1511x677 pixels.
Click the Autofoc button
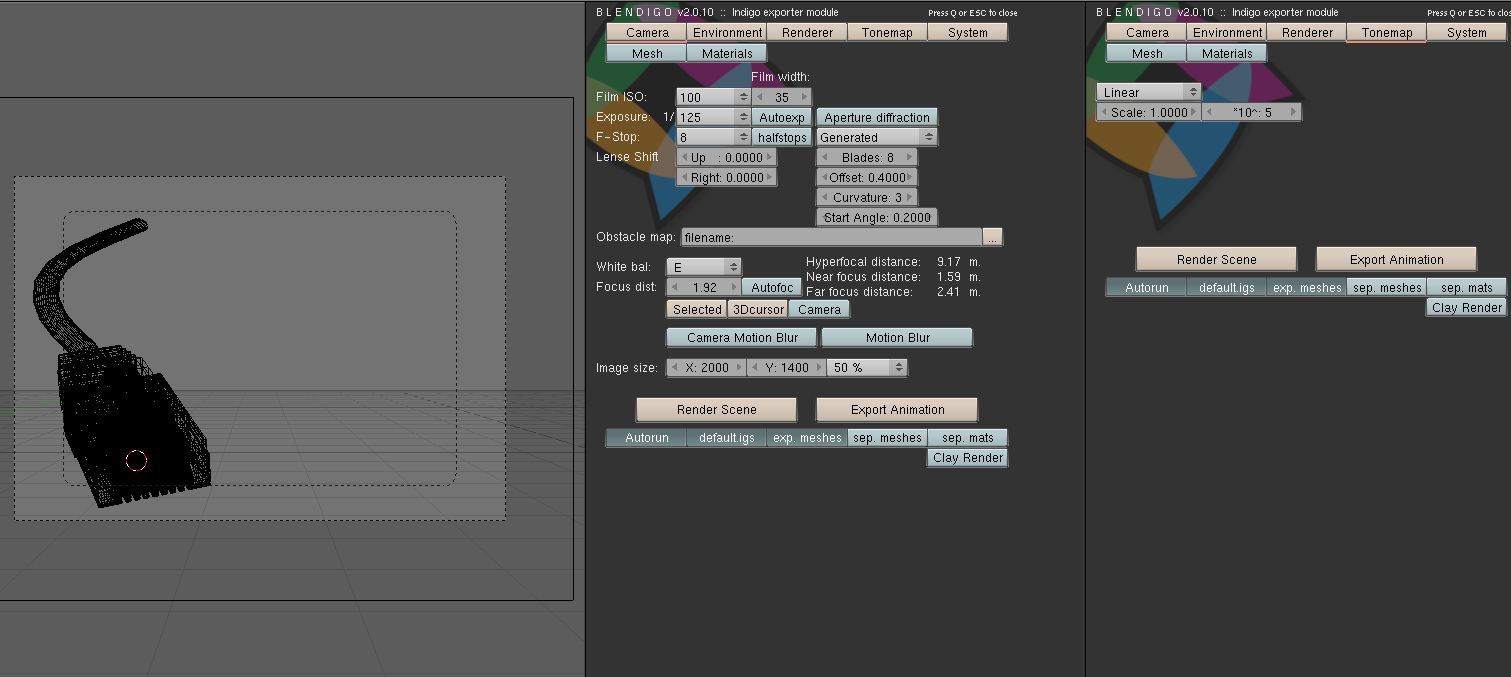coord(772,287)
